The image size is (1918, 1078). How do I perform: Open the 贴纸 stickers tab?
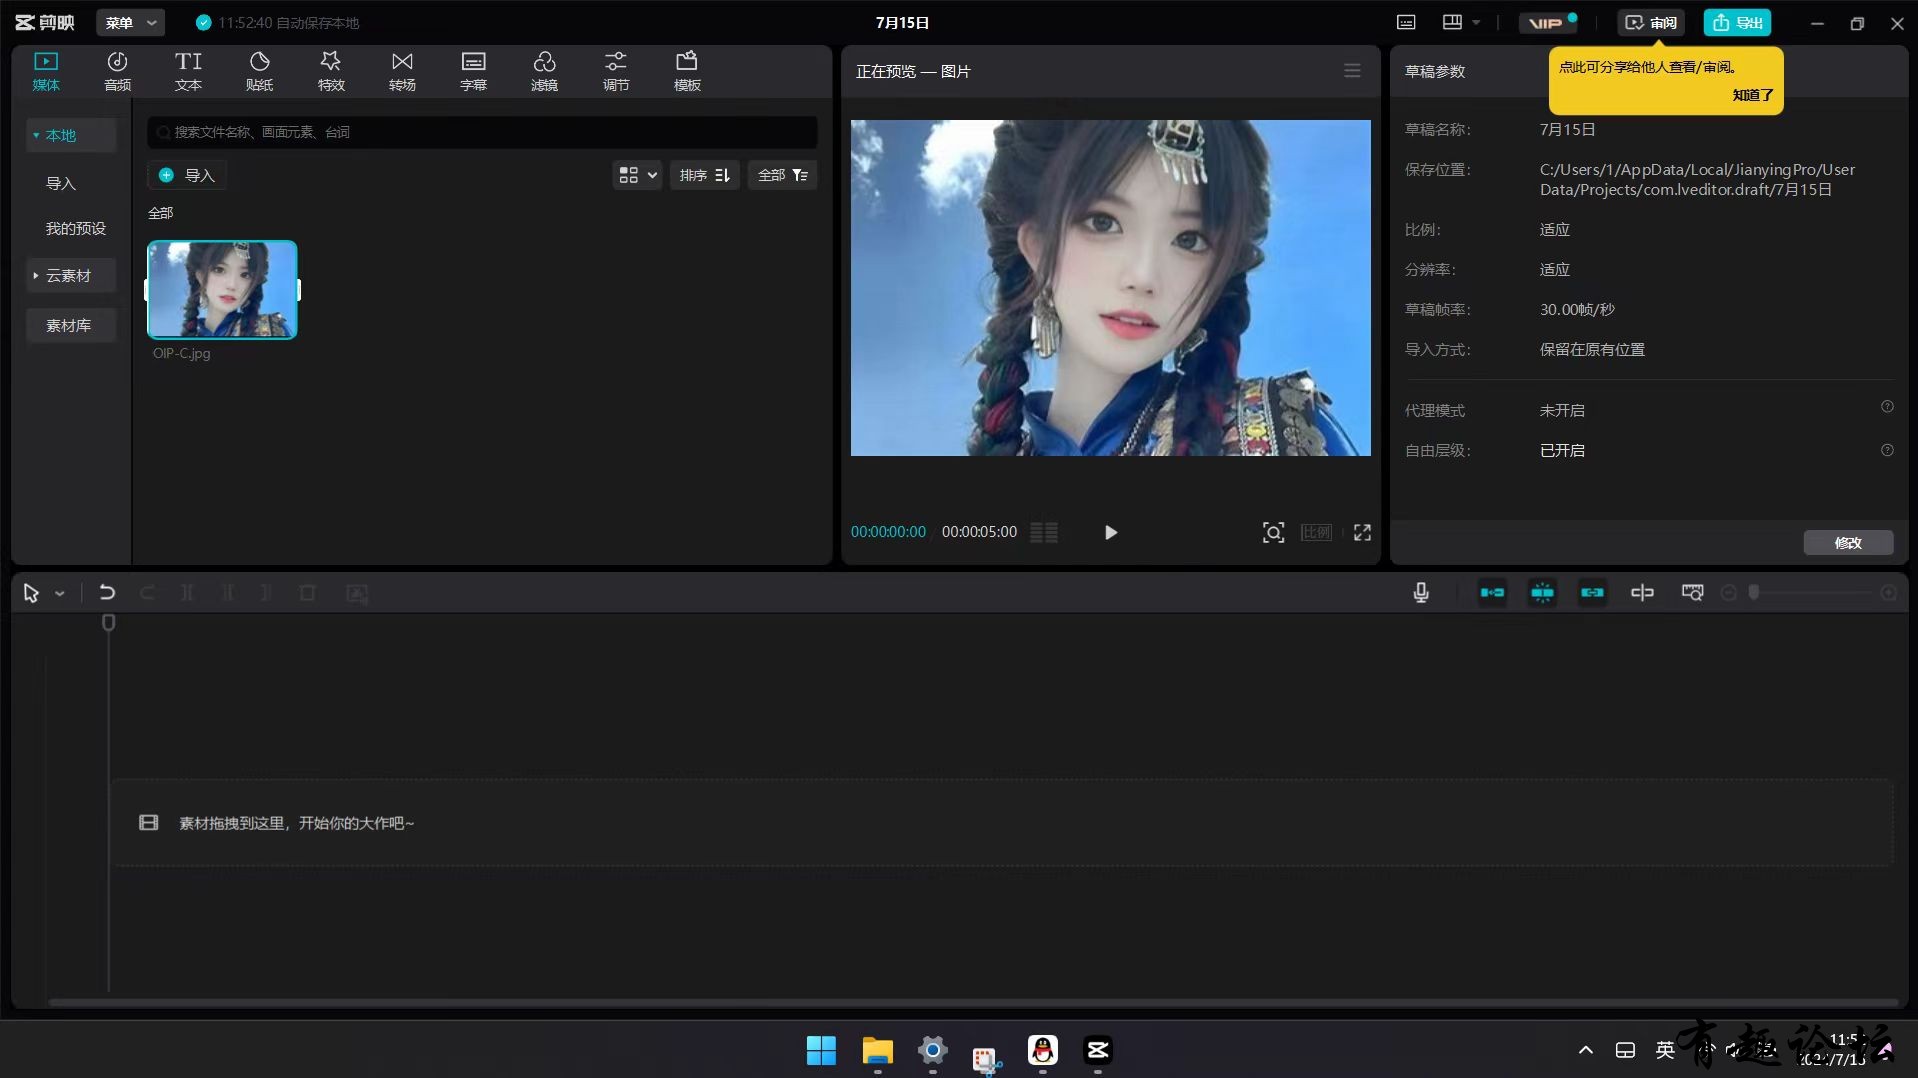pos(260,72)
